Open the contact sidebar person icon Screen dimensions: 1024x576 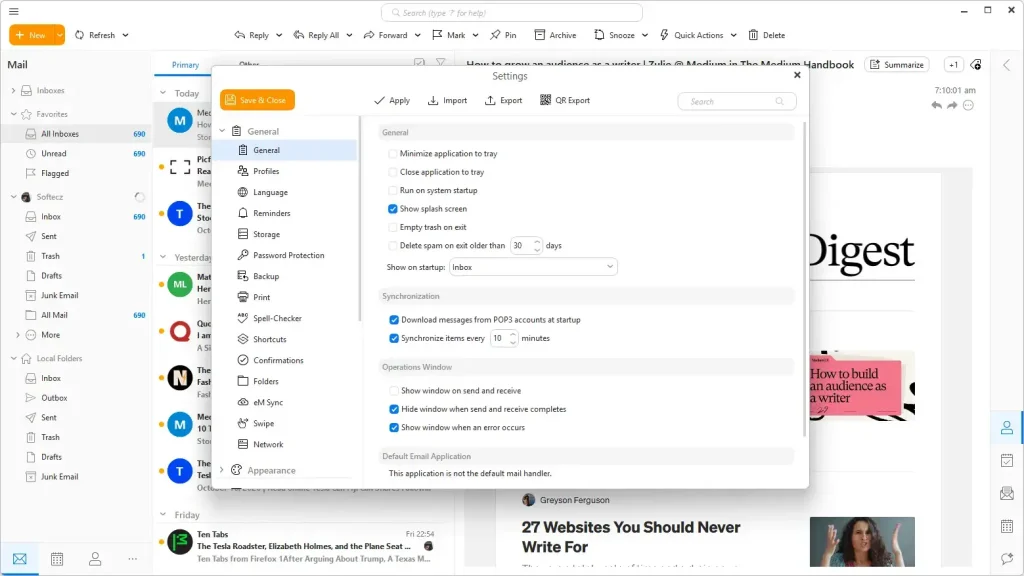[1007, 428]
